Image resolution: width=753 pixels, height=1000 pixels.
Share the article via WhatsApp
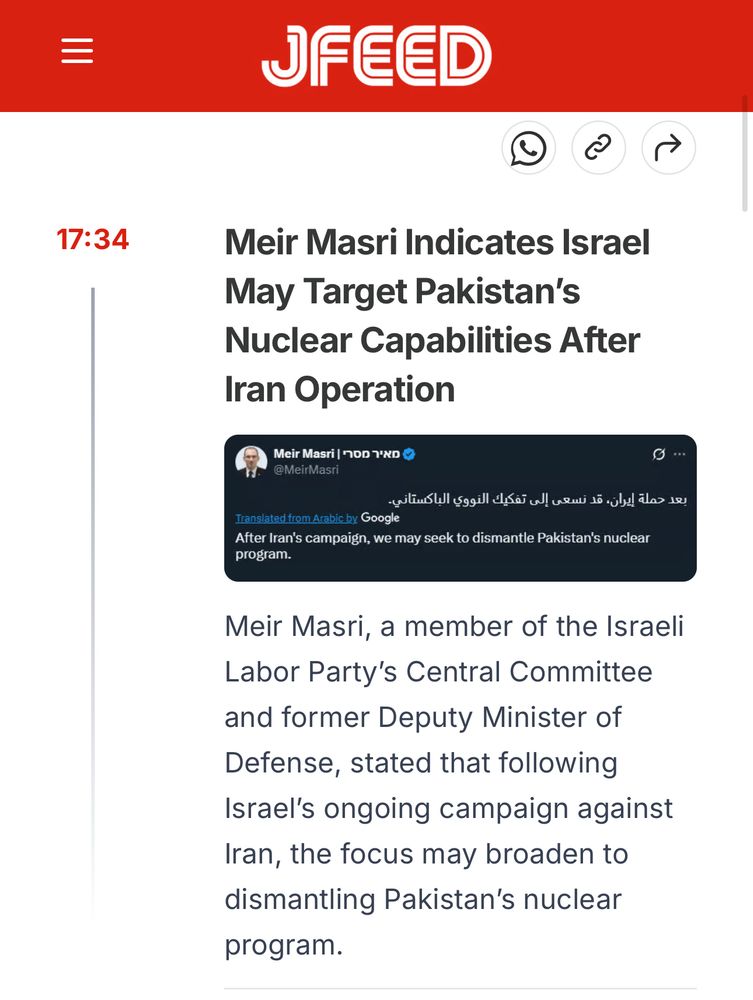(528, 147)
